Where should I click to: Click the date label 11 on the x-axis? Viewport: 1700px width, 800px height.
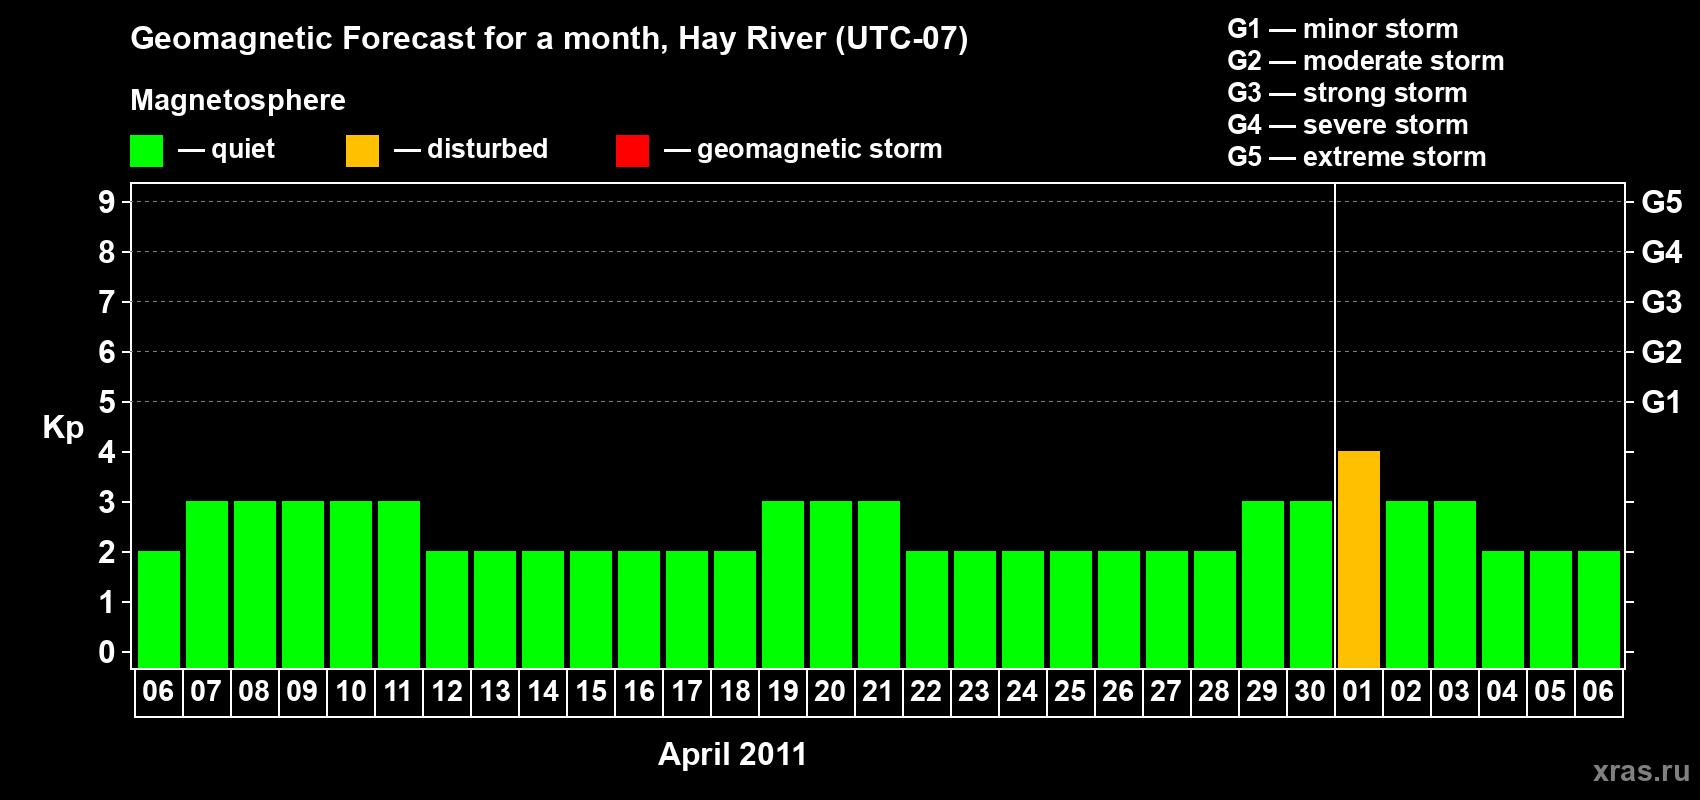(398, 691)
